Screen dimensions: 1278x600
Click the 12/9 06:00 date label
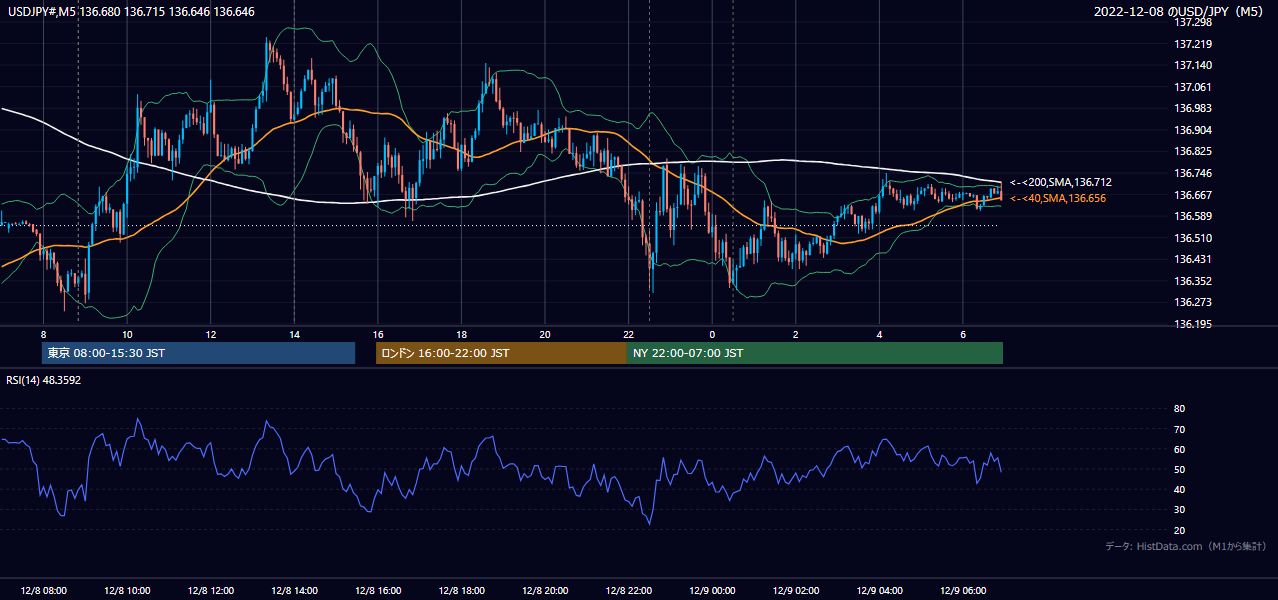point(963,590)
